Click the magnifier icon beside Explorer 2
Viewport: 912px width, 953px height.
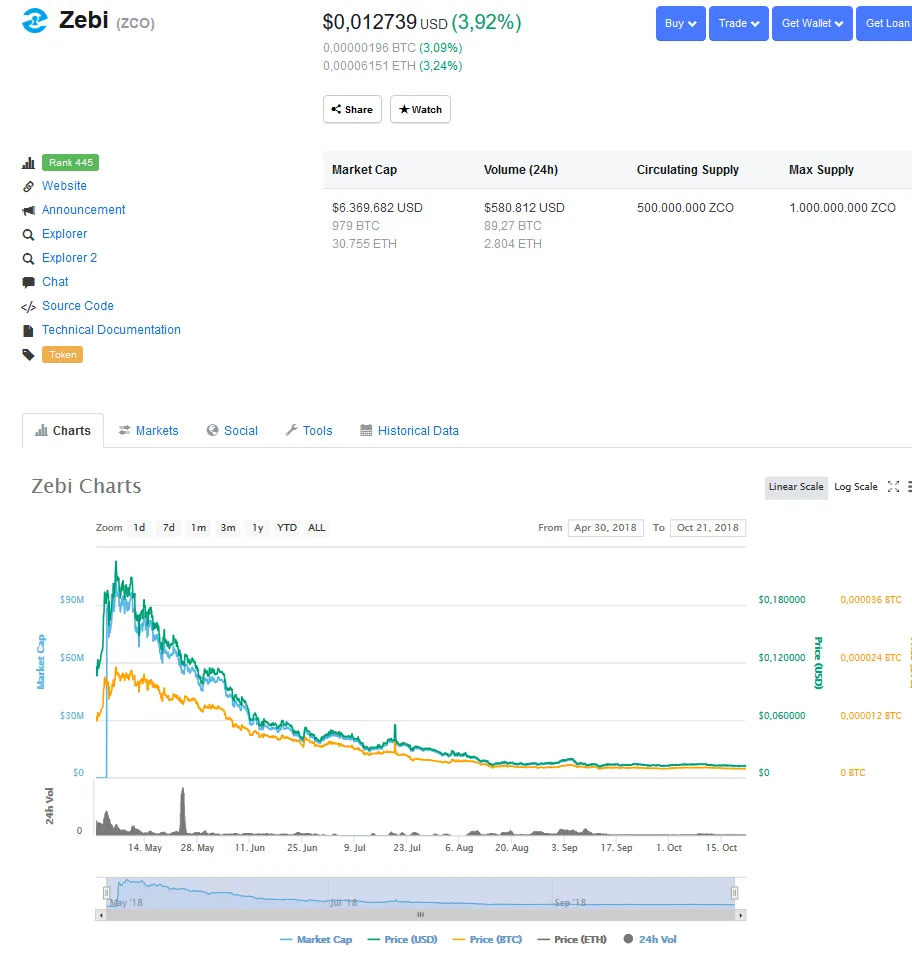click(28, 259)
